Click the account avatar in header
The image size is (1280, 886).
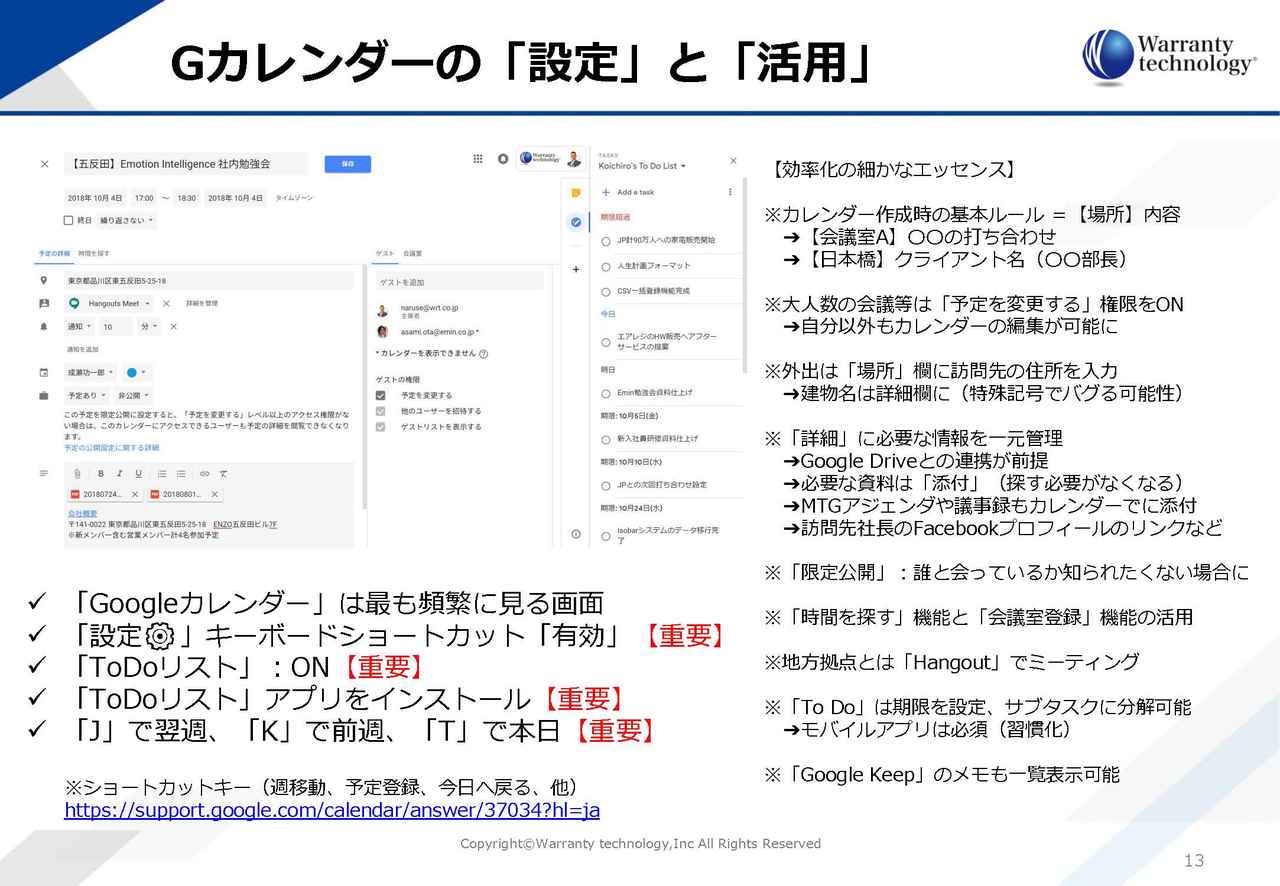tap(573, 158)
